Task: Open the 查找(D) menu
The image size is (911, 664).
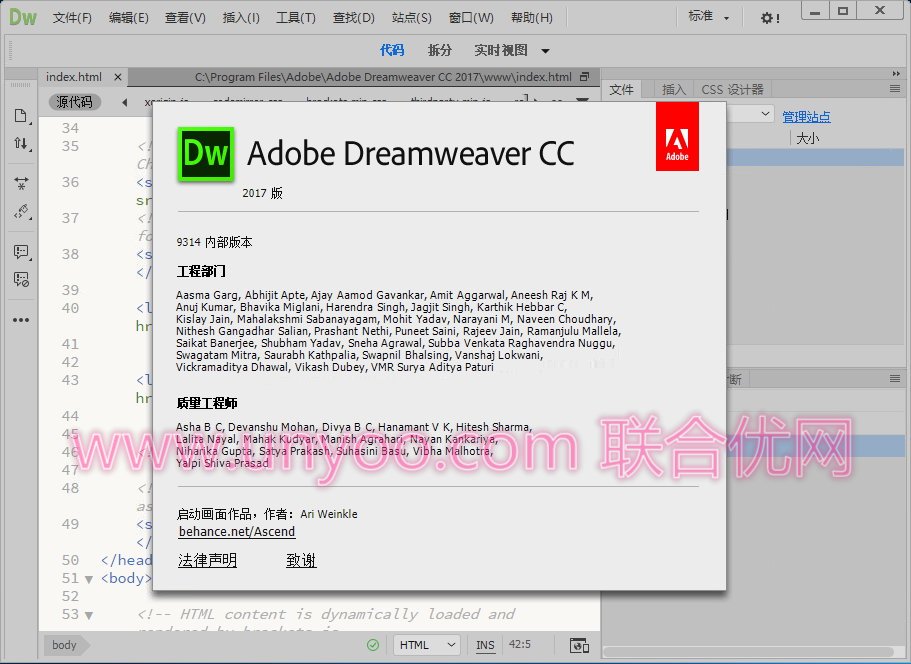Action: coord(353,18)
